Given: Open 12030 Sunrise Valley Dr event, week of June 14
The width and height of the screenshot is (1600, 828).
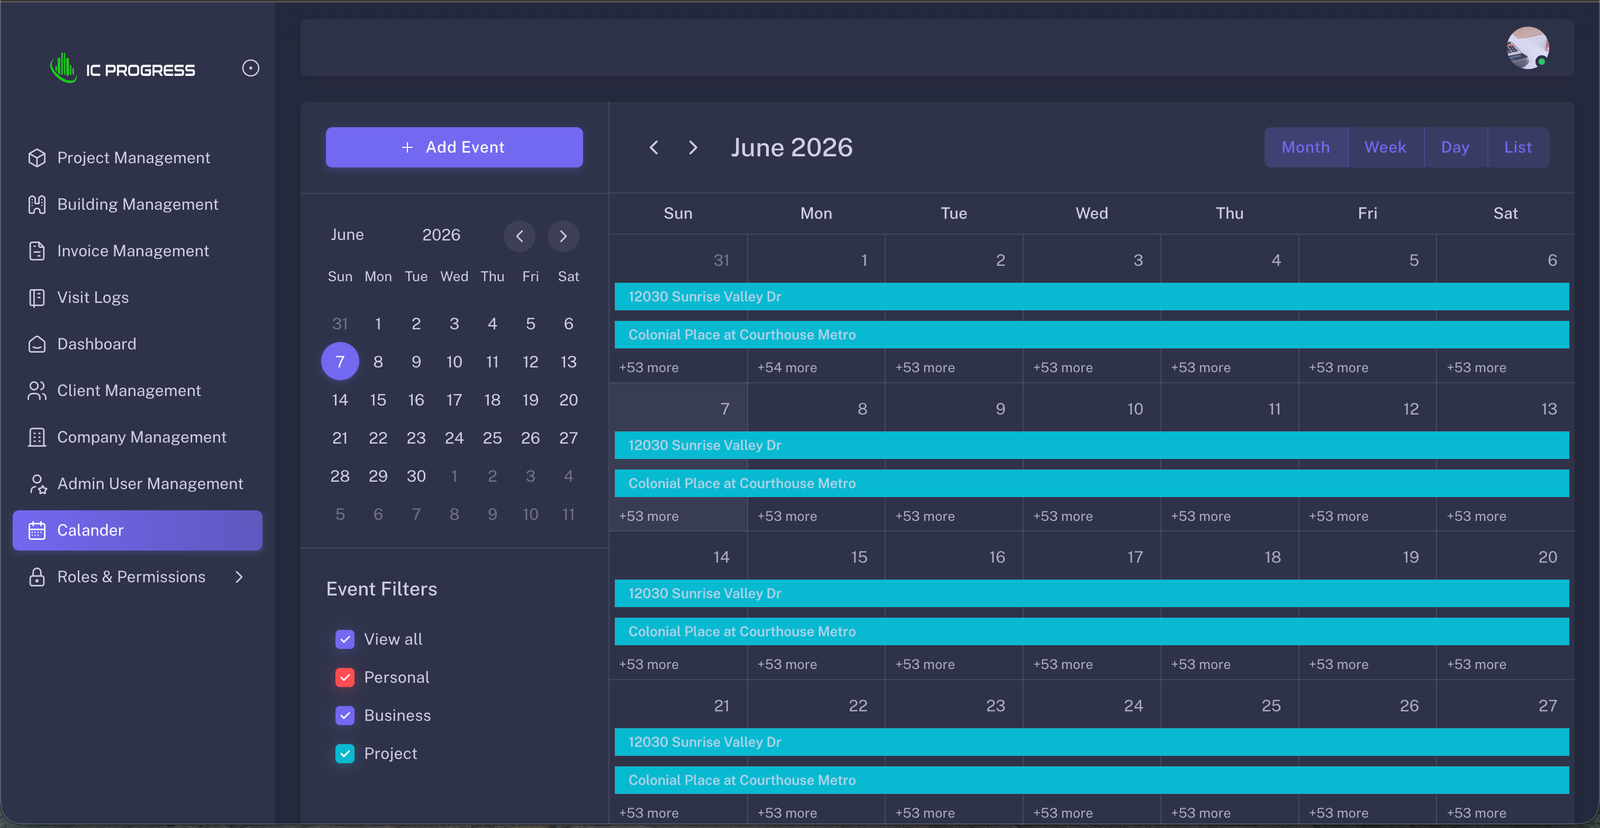Looking at the screenshot, I should 1092,594.
